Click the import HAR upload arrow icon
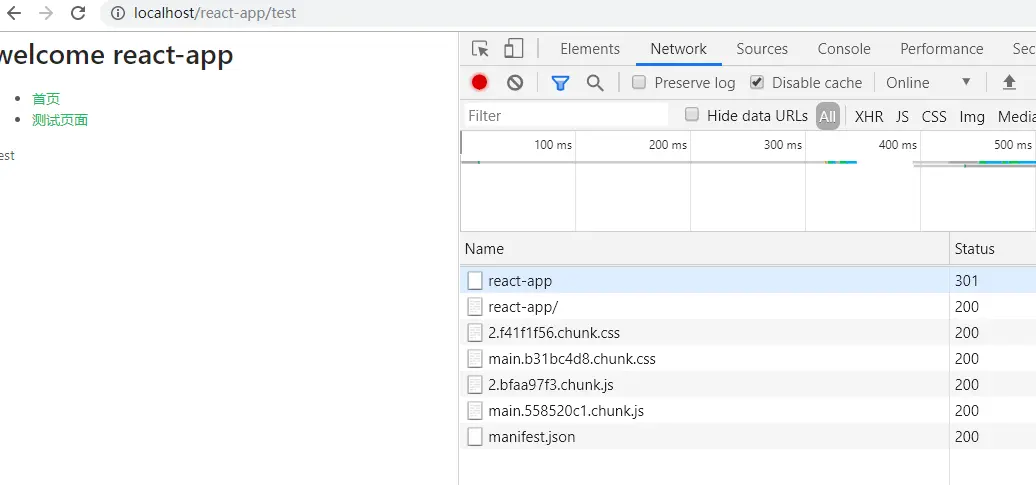 [1009, 83]
